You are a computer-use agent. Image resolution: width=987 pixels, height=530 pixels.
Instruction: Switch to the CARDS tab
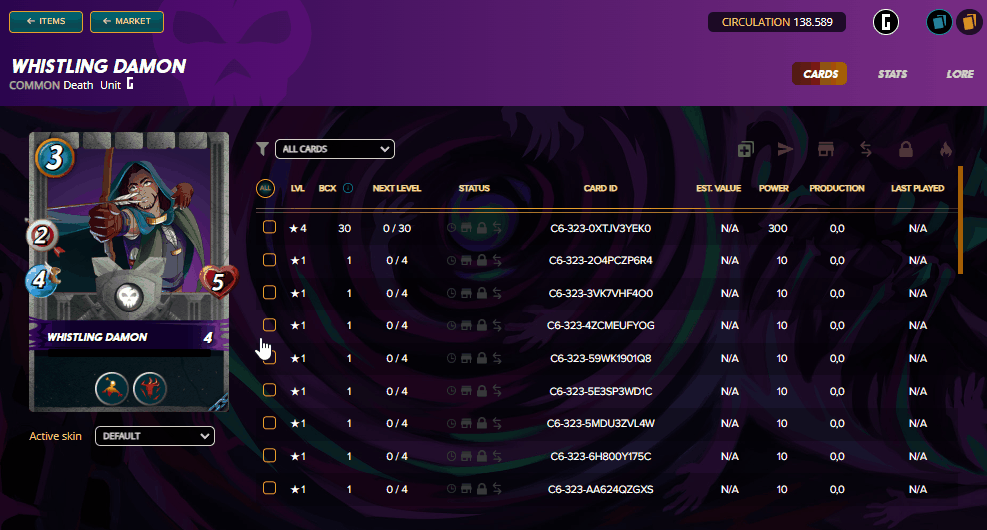pos(820,74)
